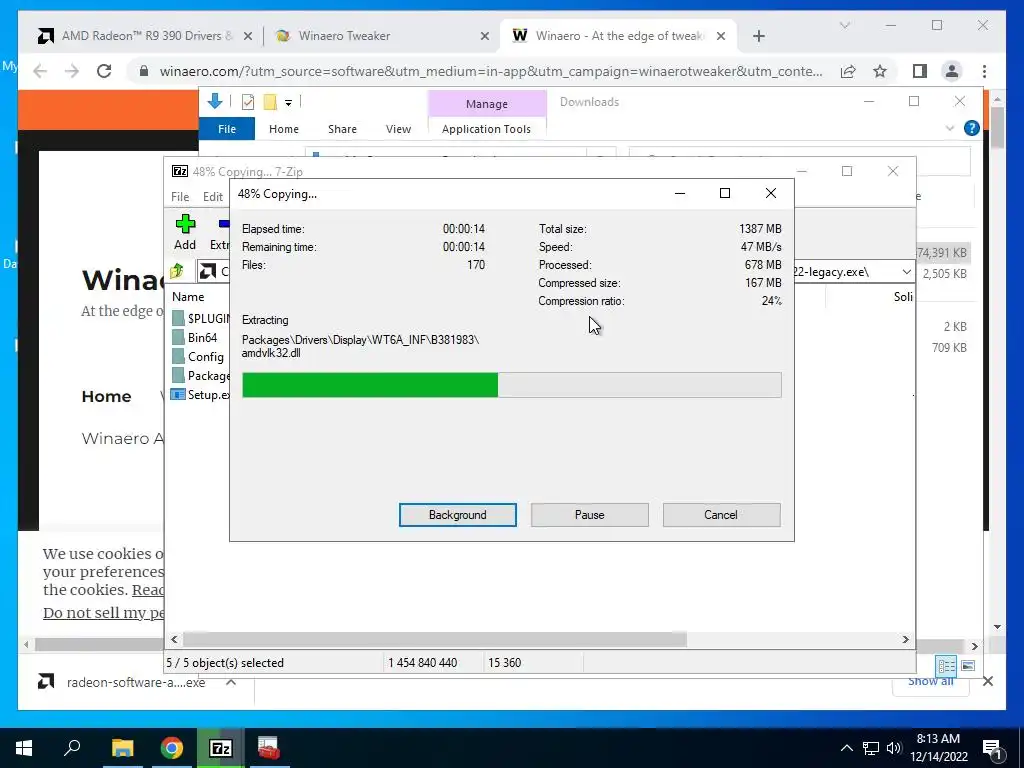Cancel the copying operation
The height and width of the screenshot is (768, 1024).
(x=721, y=515)
